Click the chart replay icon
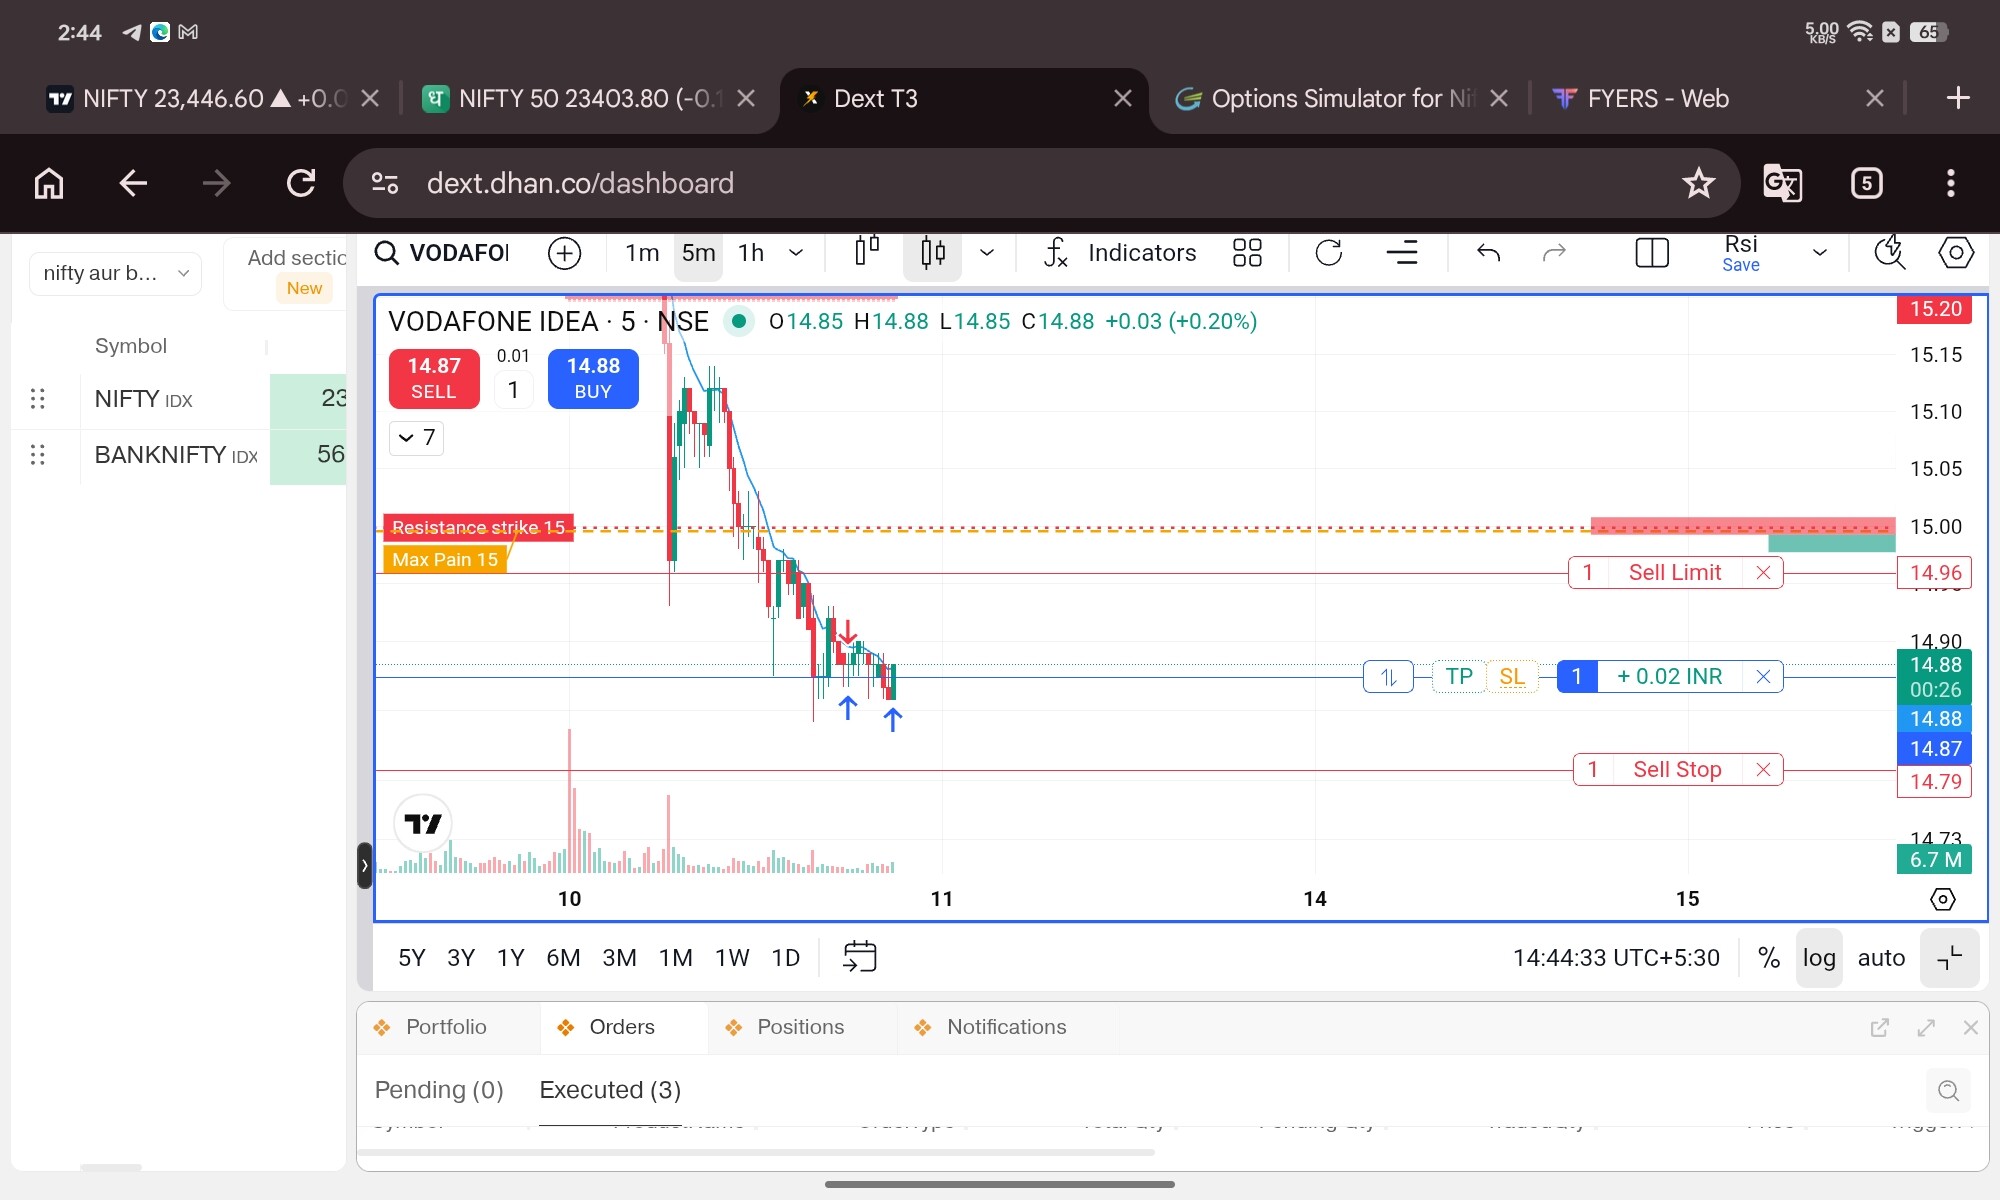The height and width of the screenshot is (1200, 2000). [1329, 253]
